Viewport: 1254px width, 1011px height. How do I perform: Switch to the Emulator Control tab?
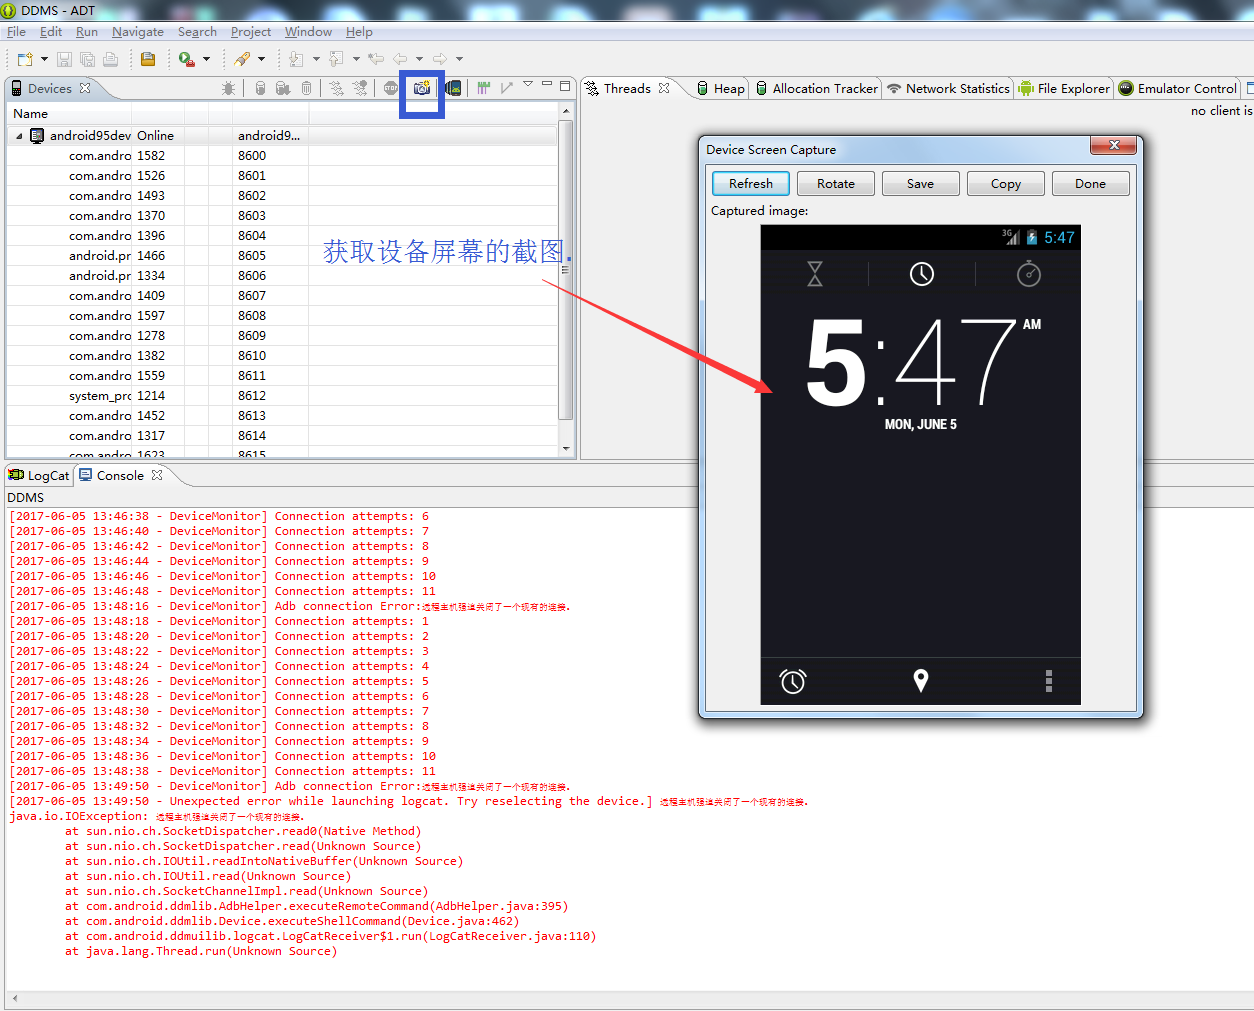tap(1177, 88)
